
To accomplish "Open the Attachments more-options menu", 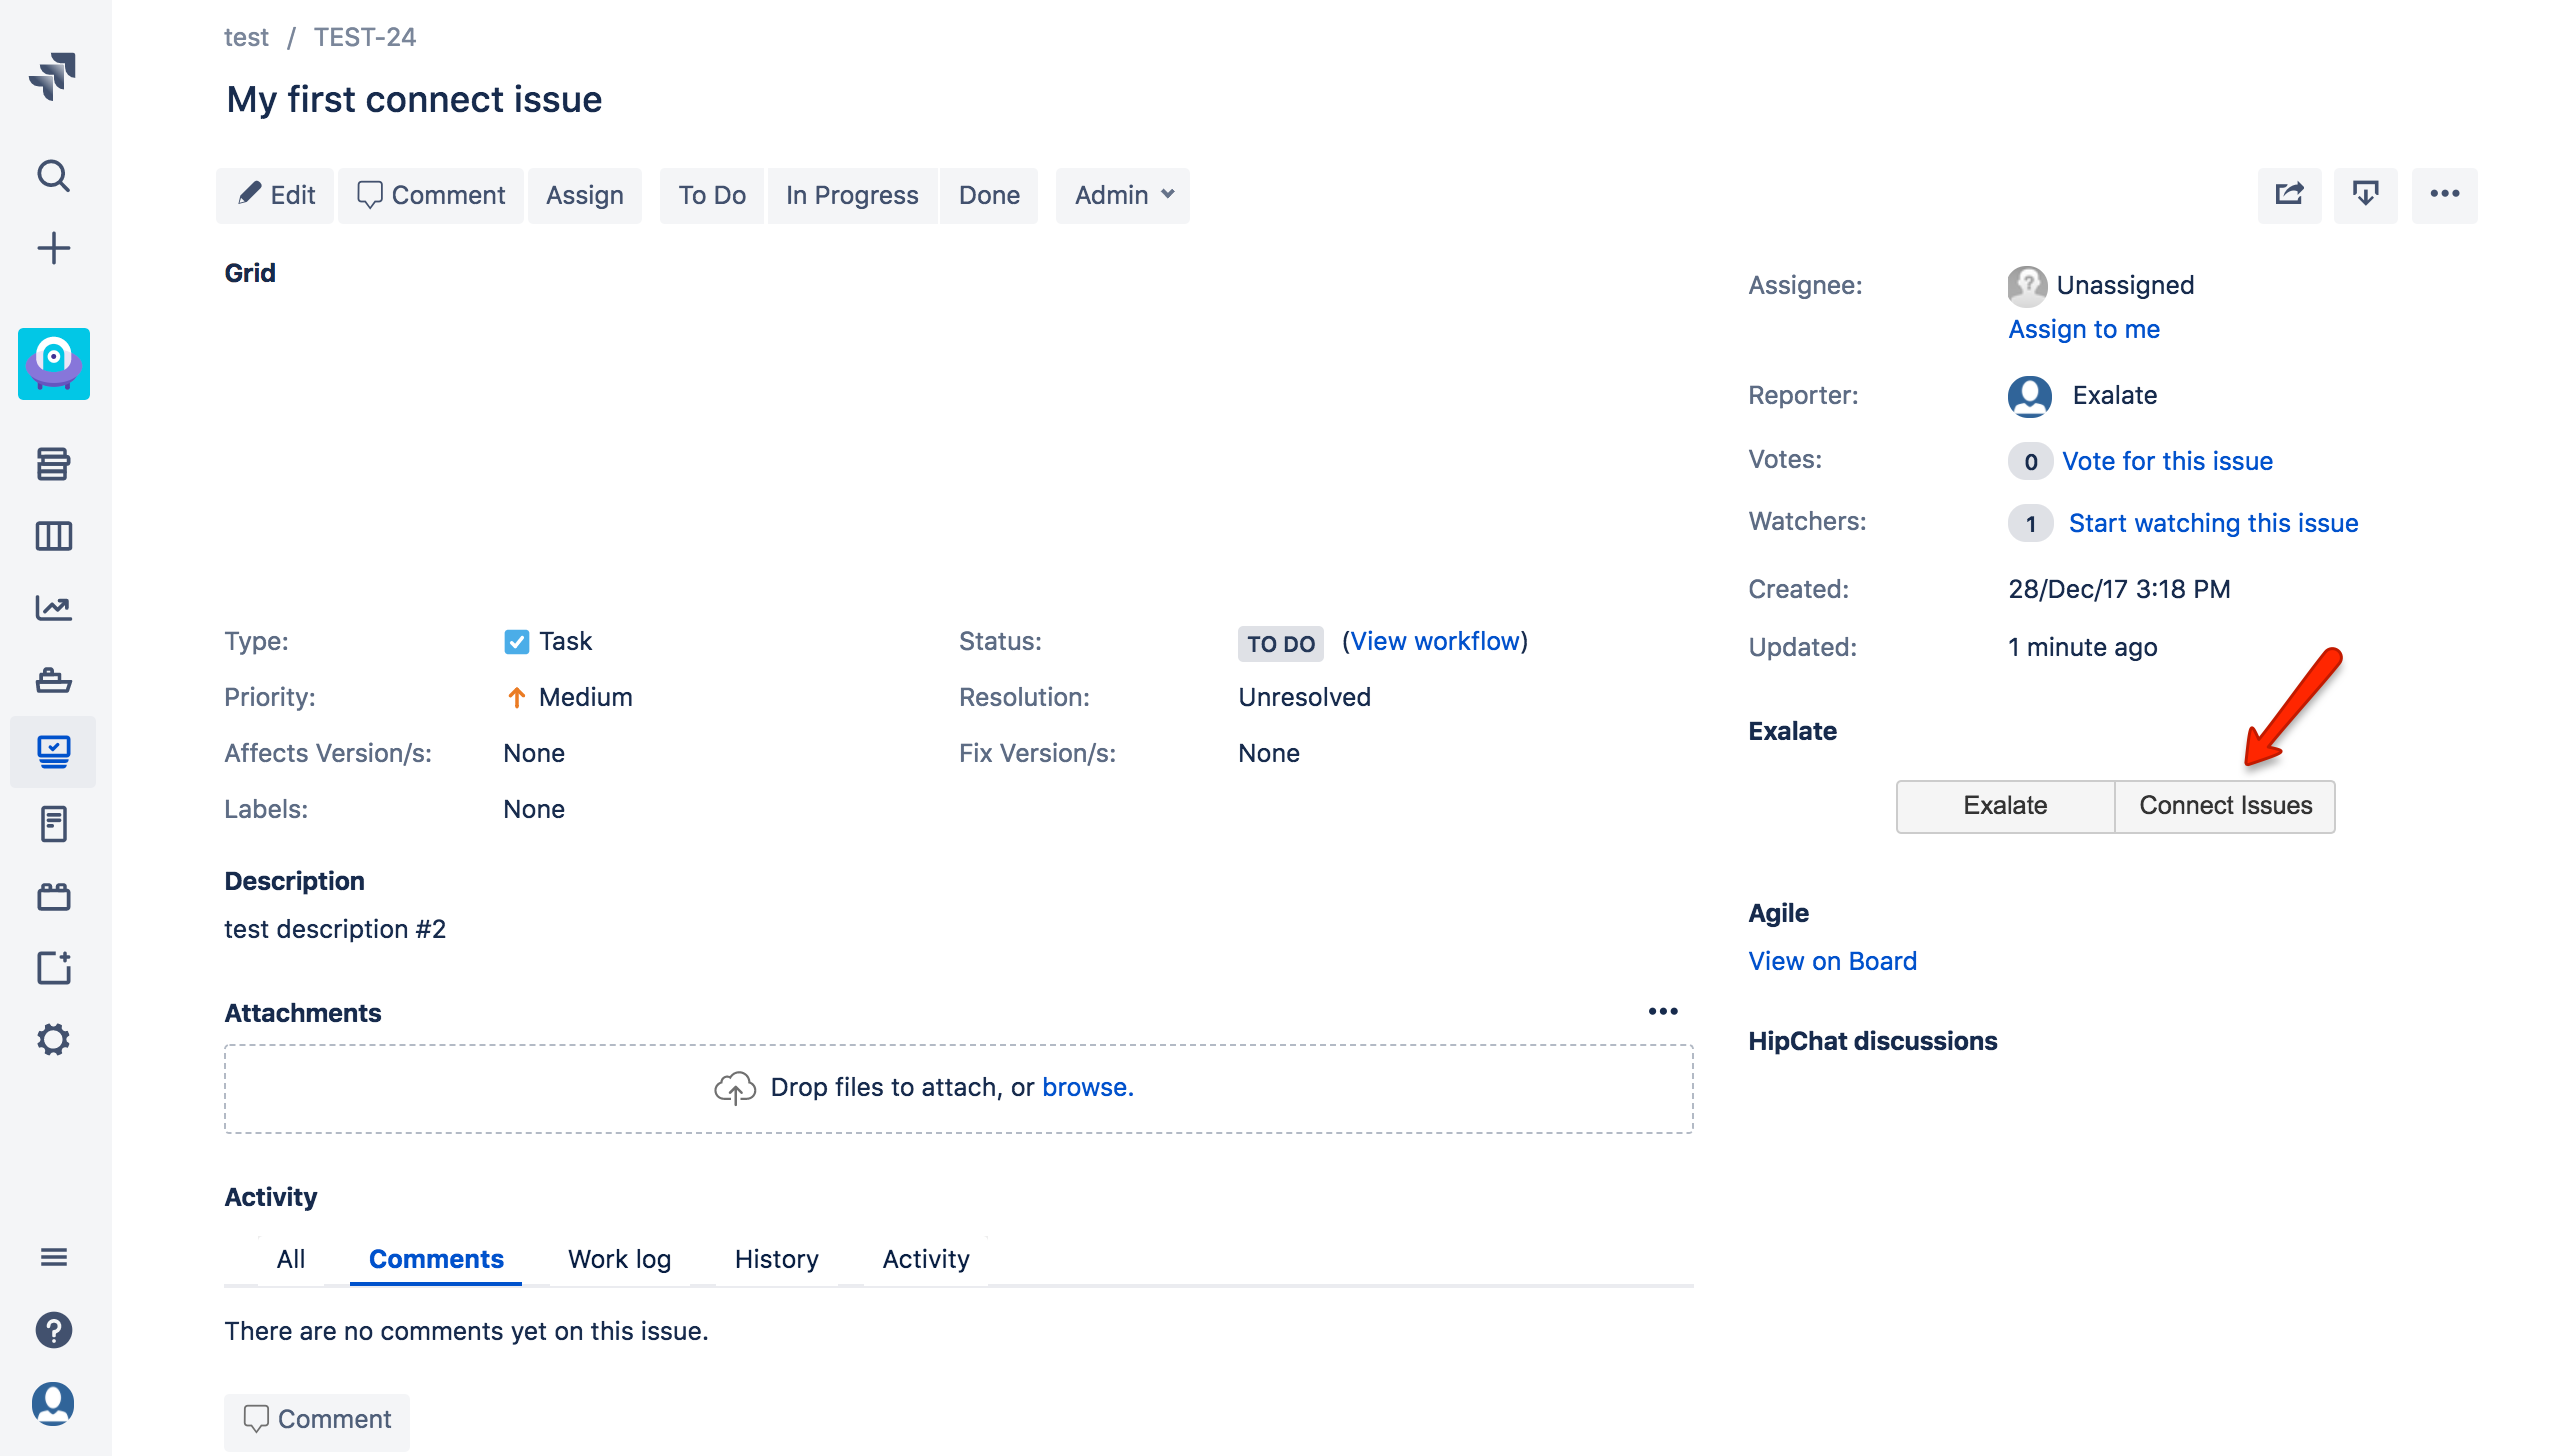I will [1662, 1011].
